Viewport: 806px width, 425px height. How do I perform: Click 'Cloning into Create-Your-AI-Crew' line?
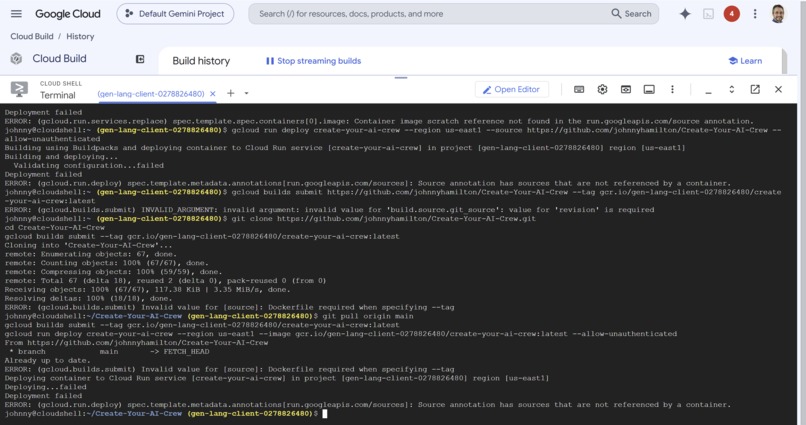[88, 245]
